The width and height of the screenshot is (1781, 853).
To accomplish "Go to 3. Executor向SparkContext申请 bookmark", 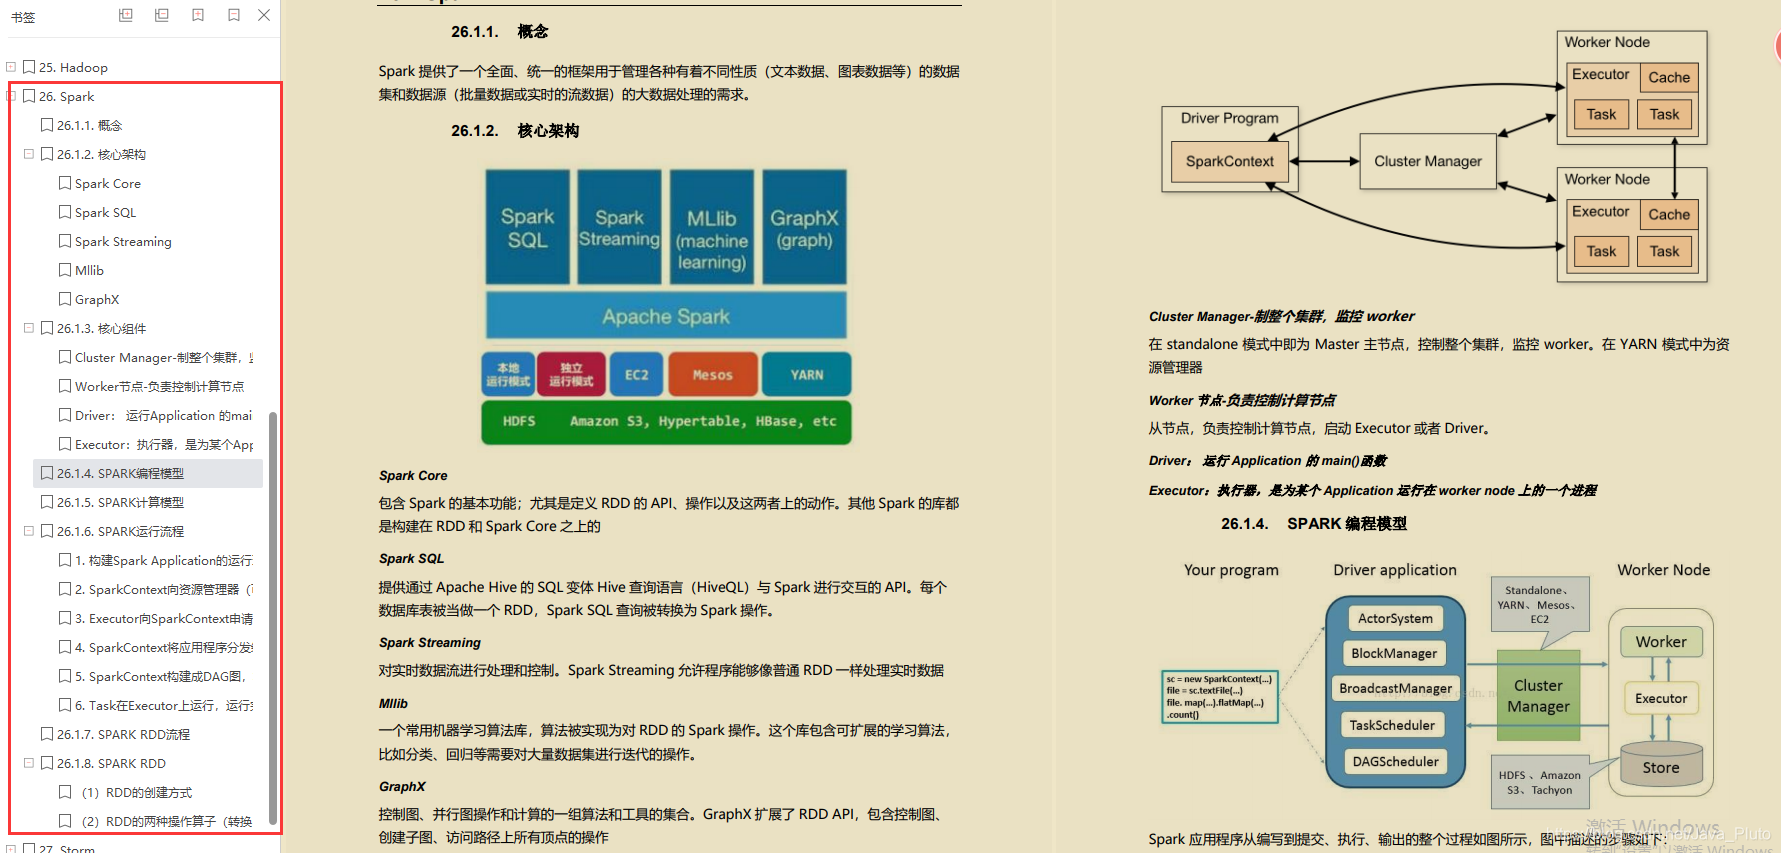I will (x=164, y=618).
